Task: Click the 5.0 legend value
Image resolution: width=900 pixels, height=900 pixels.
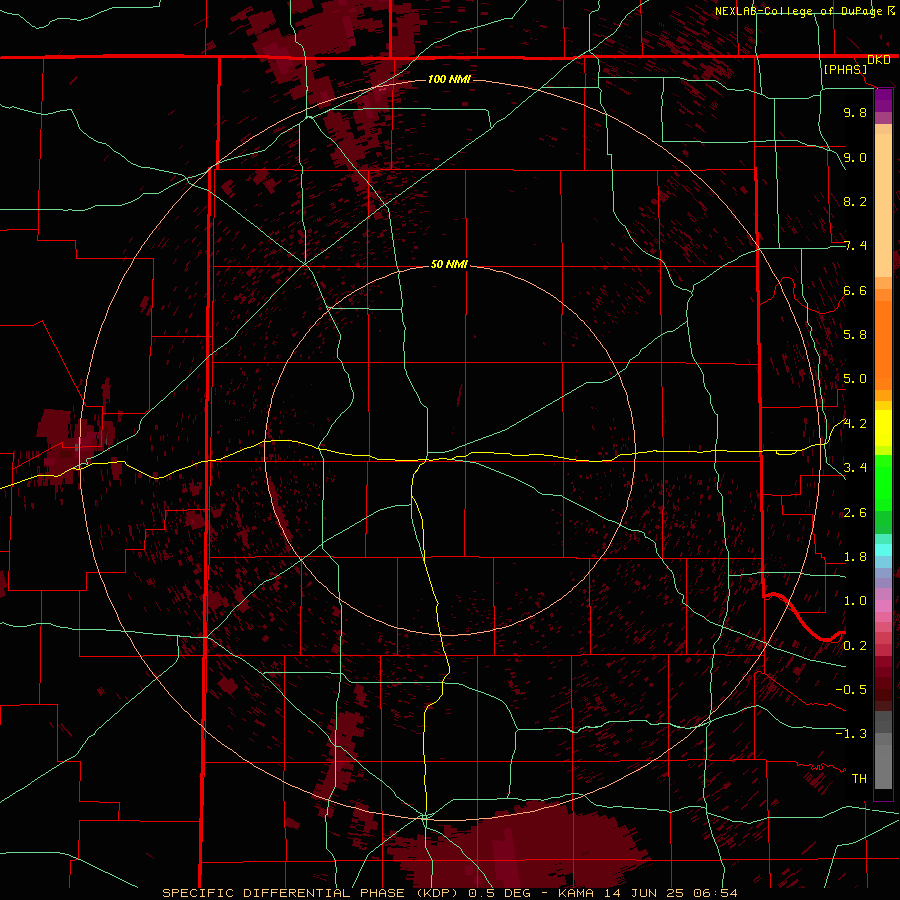Action: (855, 379)
